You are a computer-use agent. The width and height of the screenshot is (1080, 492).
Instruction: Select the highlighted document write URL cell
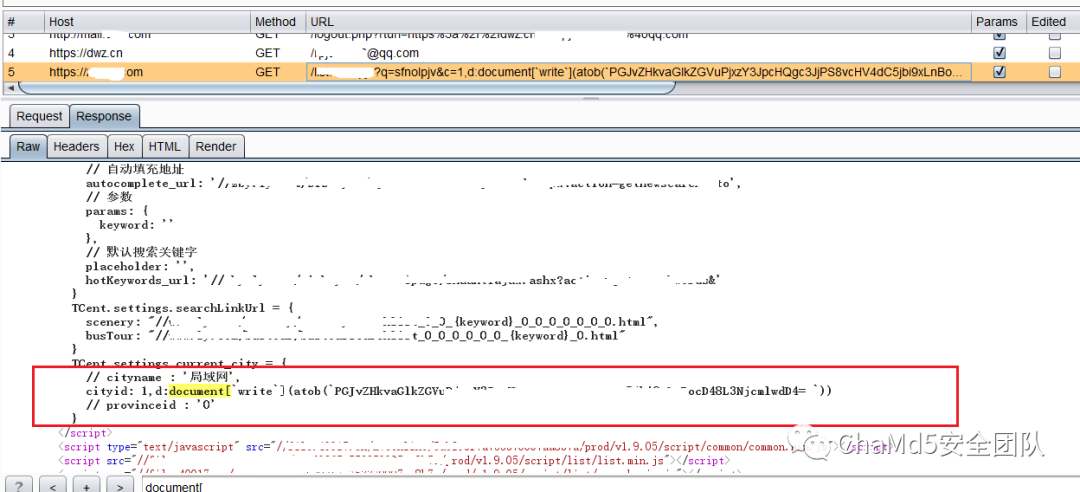[638, 72]
